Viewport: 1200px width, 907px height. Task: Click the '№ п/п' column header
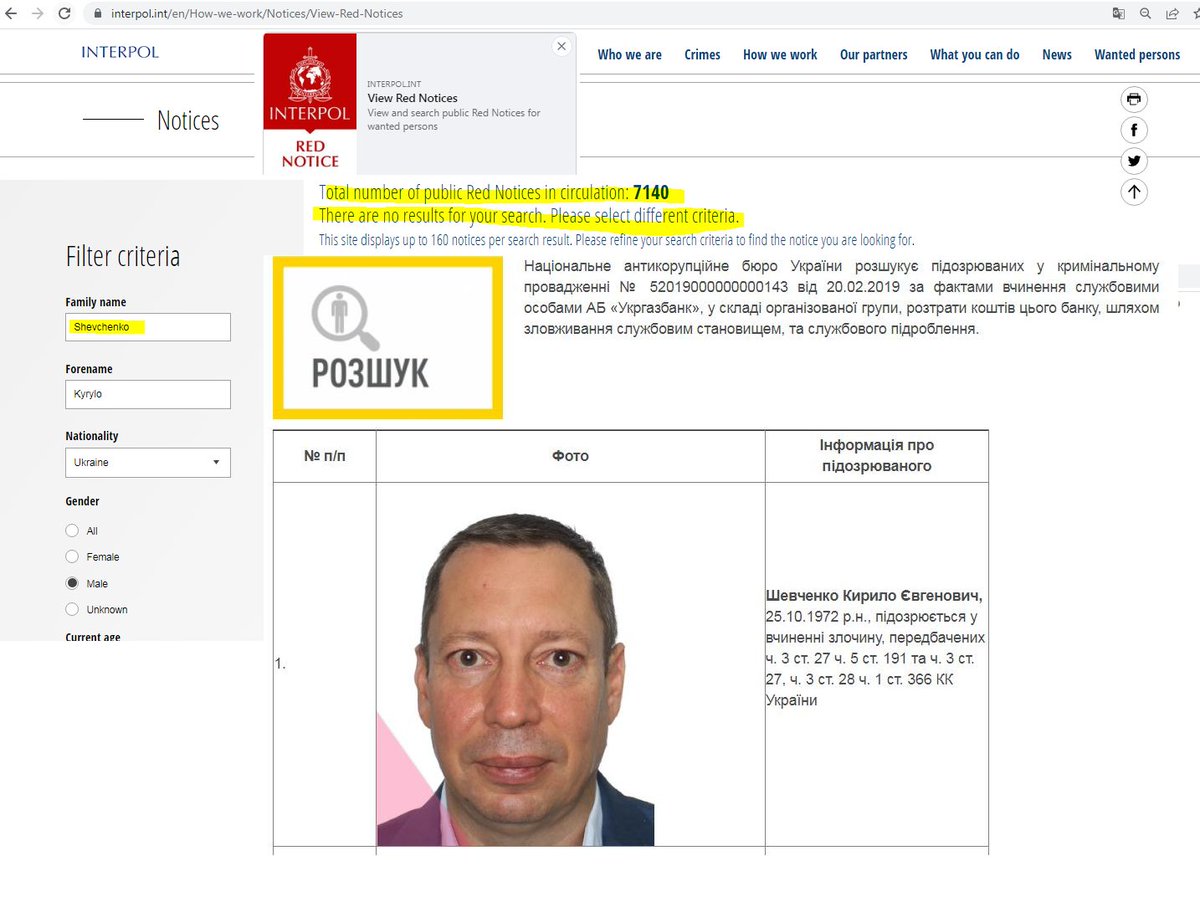[324, 456]
